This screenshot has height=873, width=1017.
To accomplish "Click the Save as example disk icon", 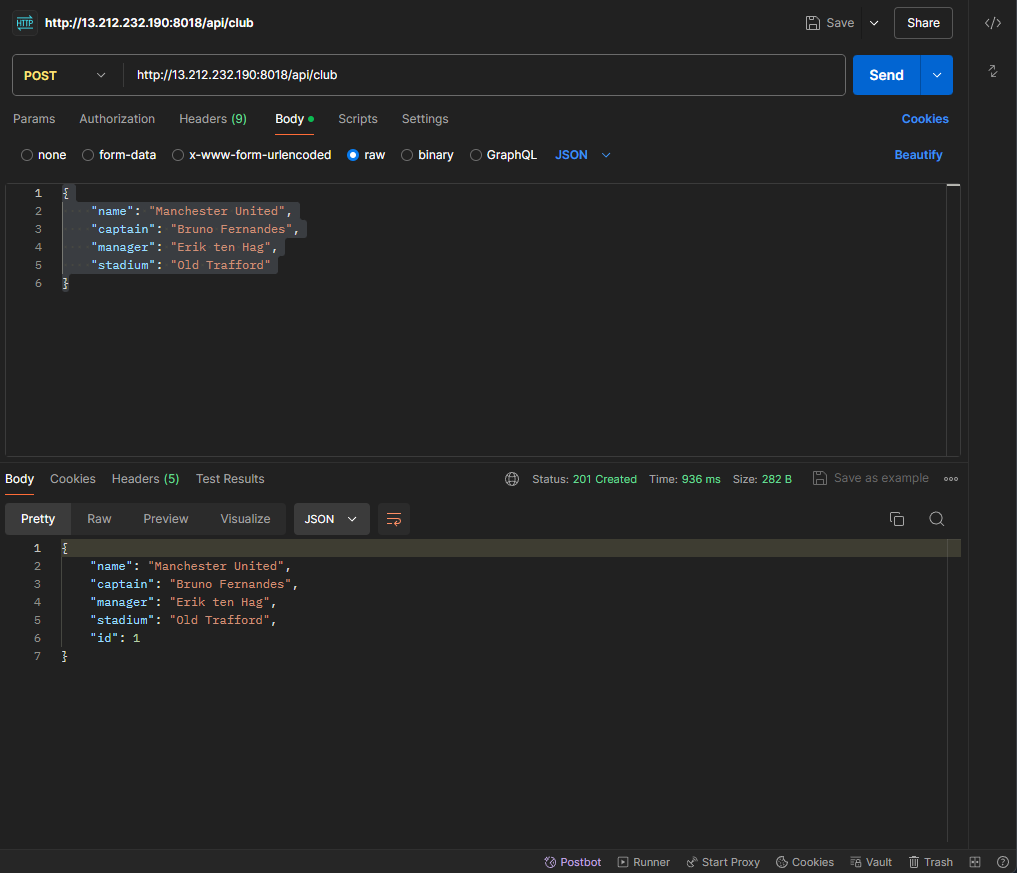I will [x=820, y=478].
